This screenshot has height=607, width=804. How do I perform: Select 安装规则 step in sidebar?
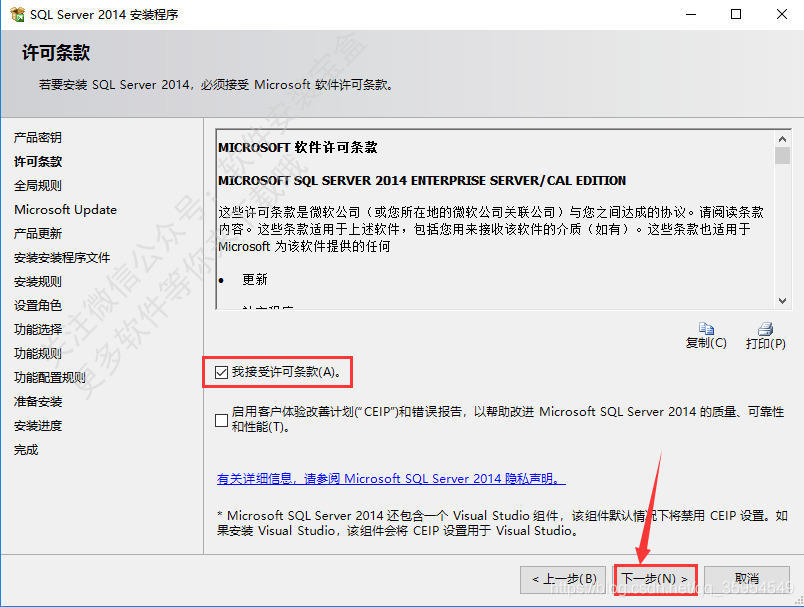pyautogui.click(x=37, y=282)
